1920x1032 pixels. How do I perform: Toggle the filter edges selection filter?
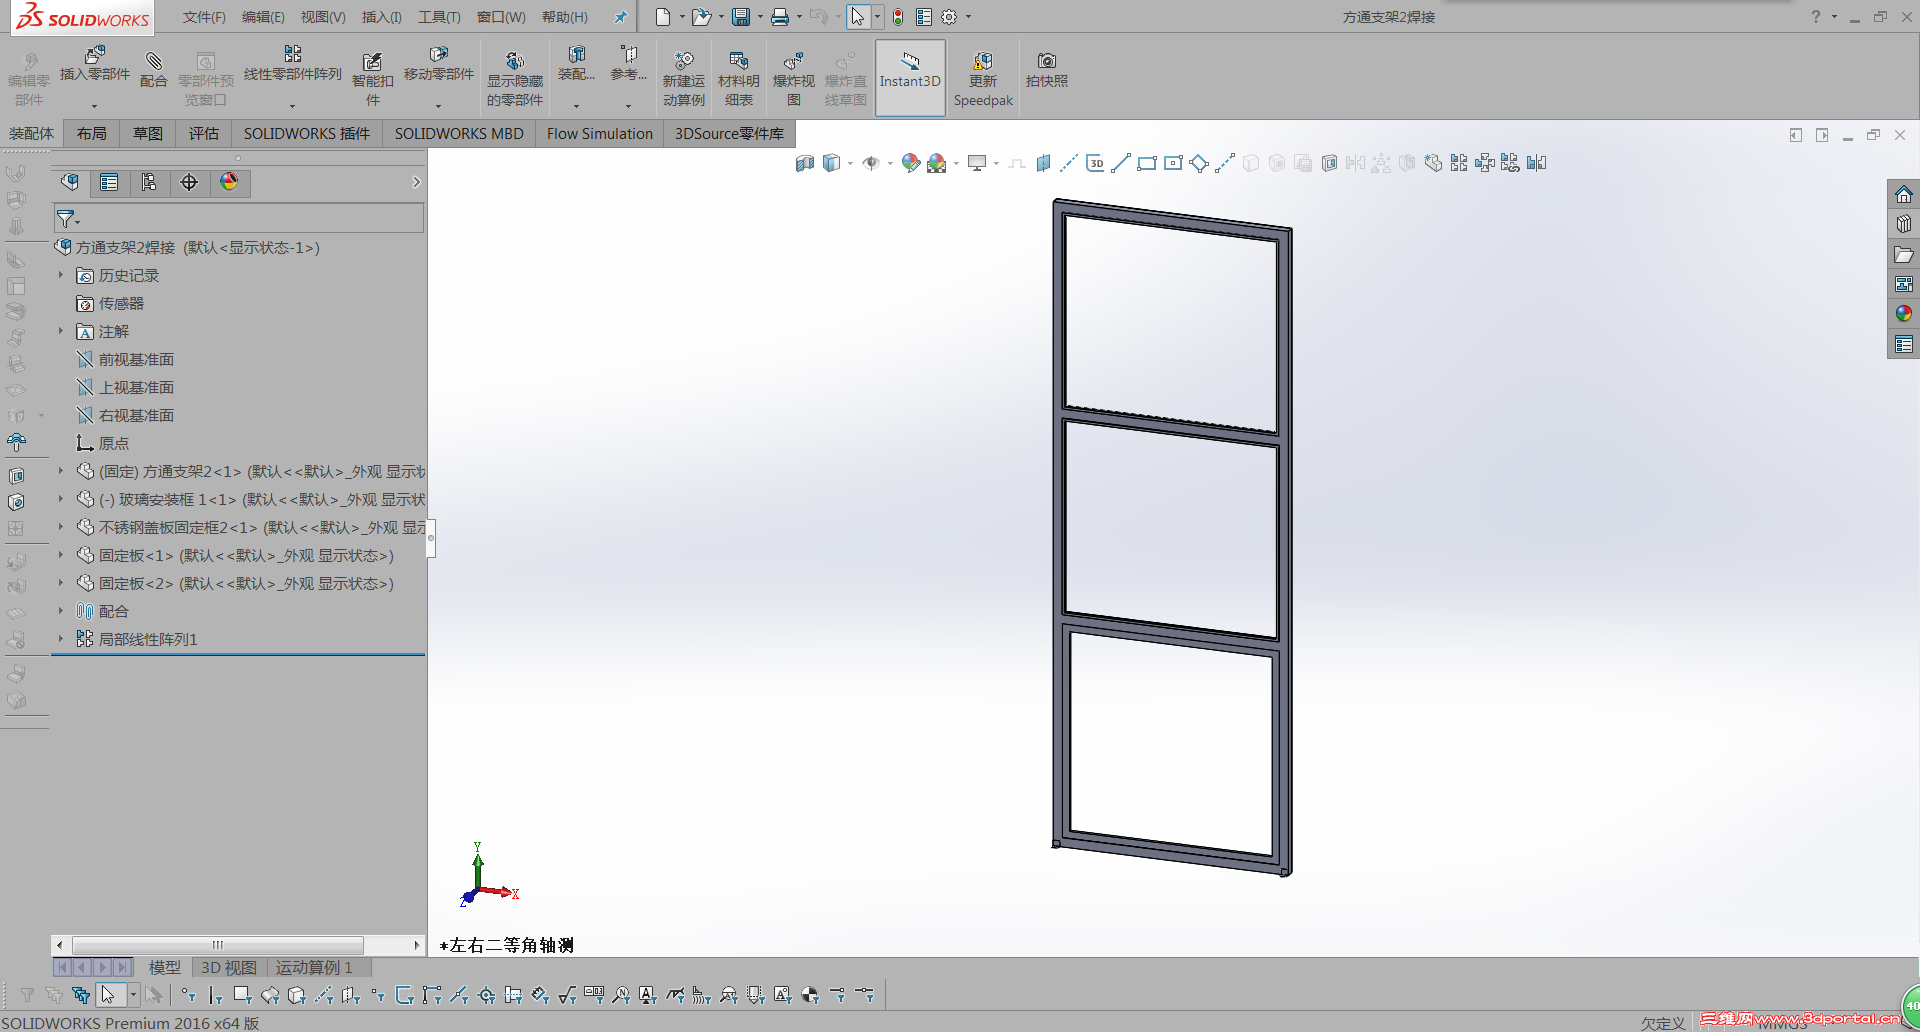(x=216, y=995)
